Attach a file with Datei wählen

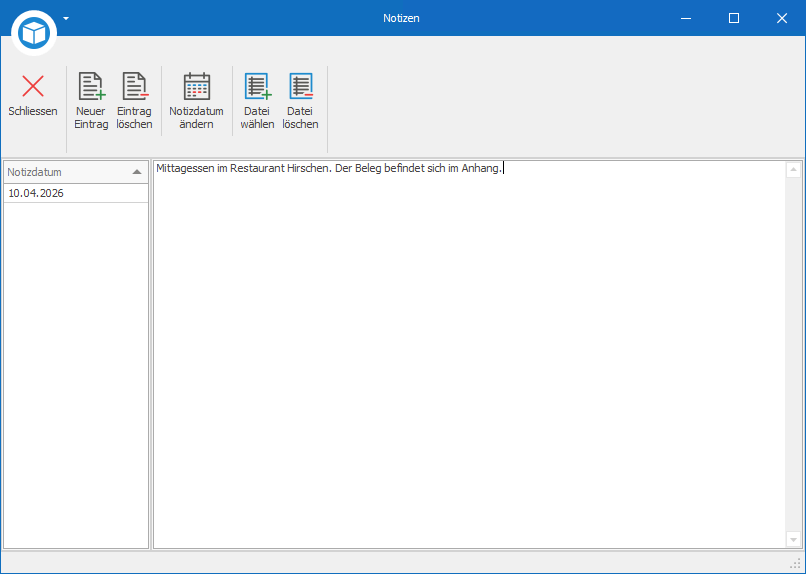pyautogui.click(x=257, y=100)
